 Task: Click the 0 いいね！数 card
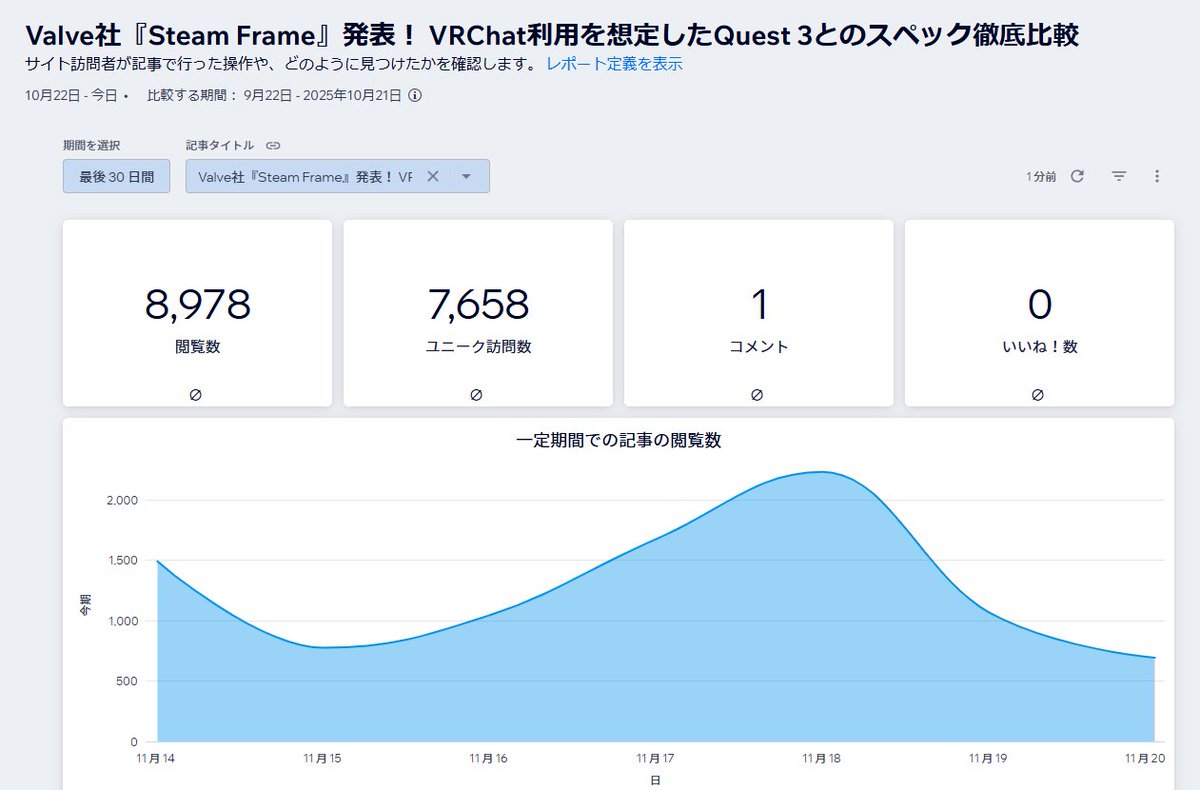pos(1040,313)
